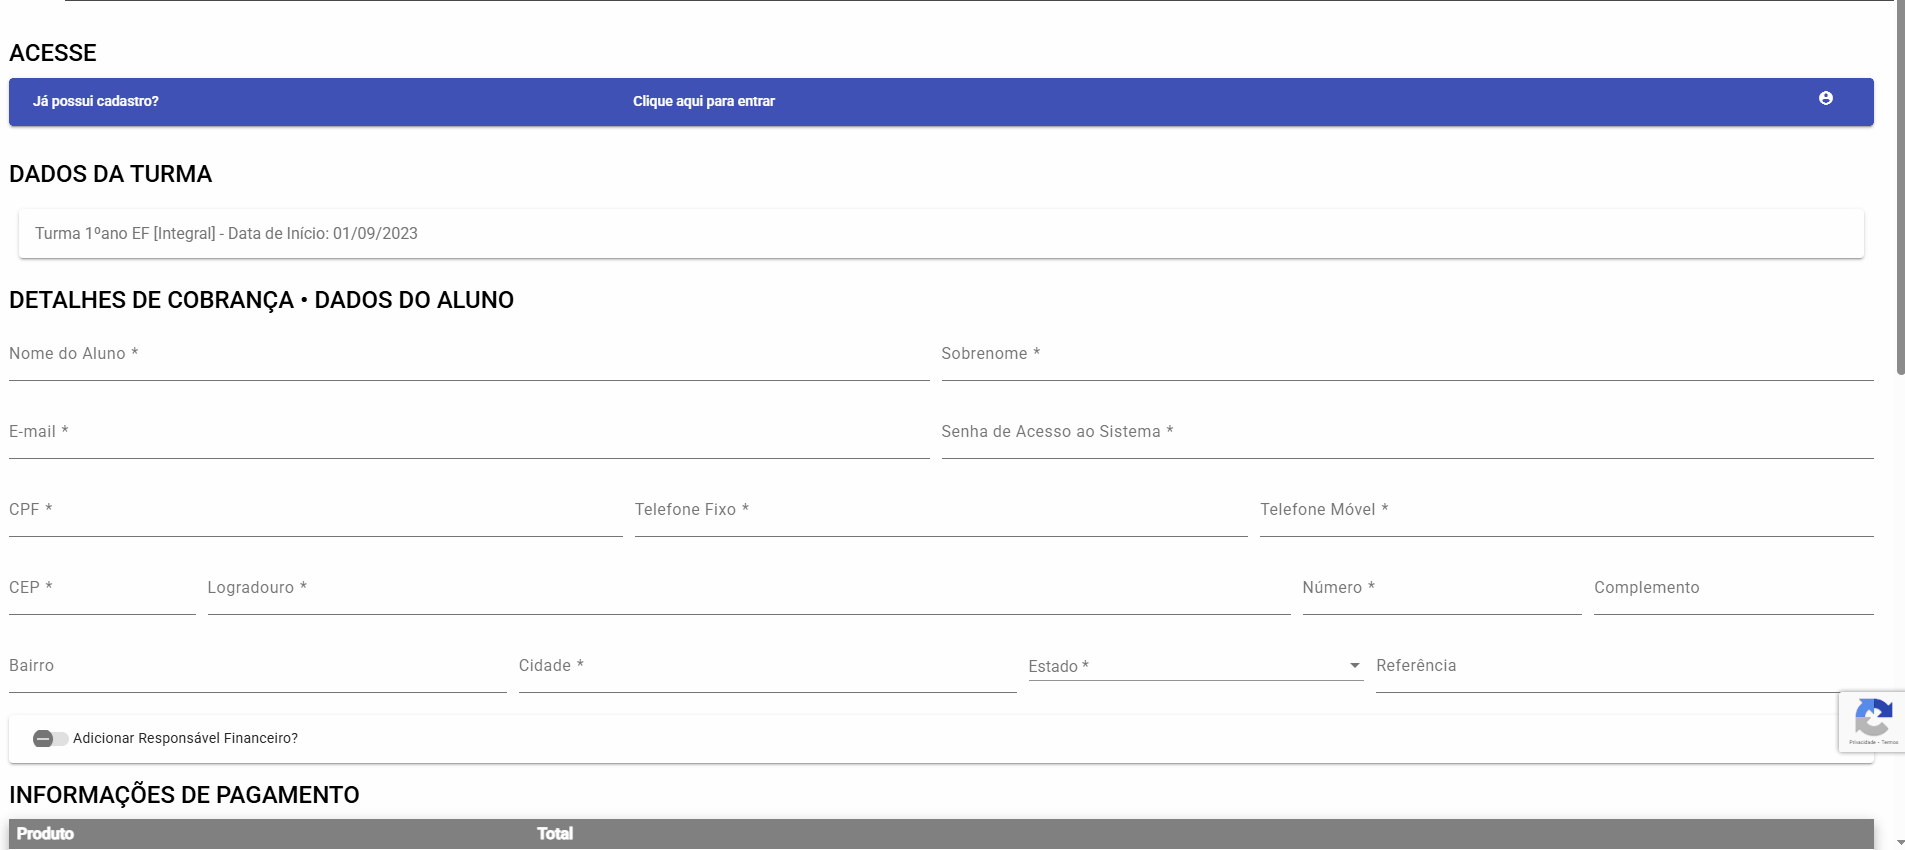The image size is (1905, 850).
Task: Click 'Já possui cadastro?' text
Action: pyautogui.click(x=95, y=101)
